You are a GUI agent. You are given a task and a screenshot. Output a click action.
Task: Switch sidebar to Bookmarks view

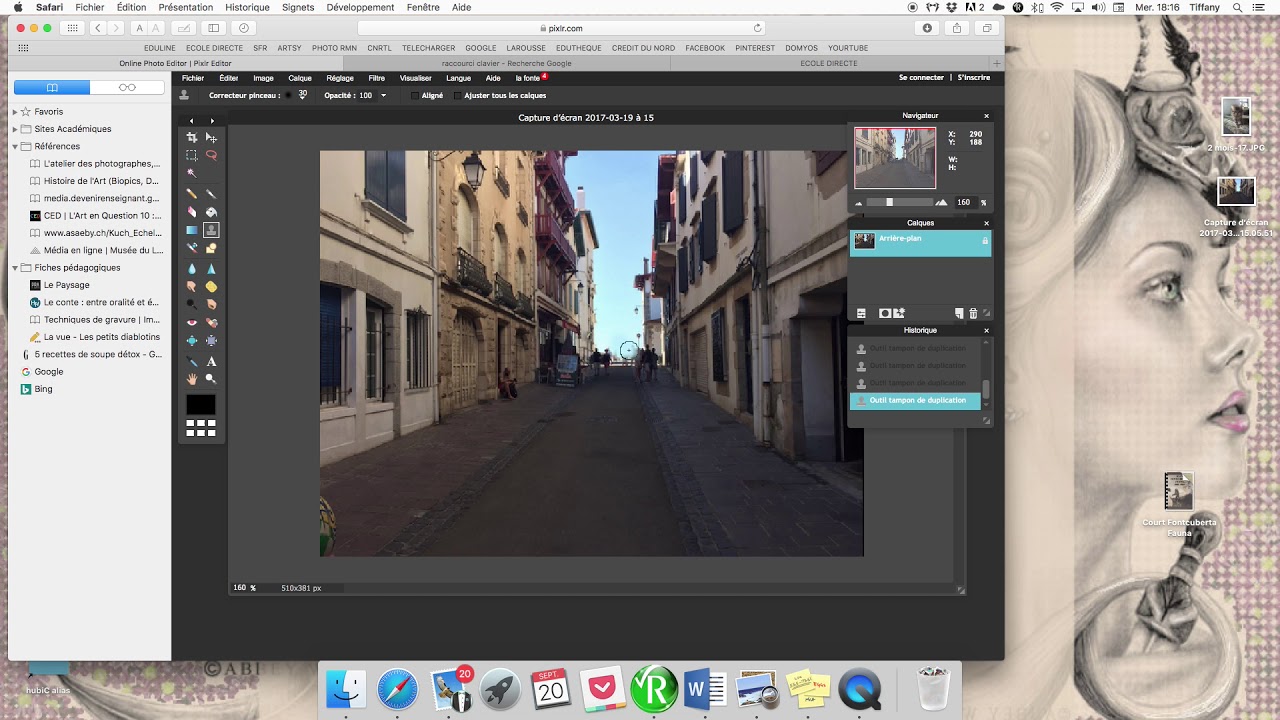pyautogui.click(x=52, y=88)
